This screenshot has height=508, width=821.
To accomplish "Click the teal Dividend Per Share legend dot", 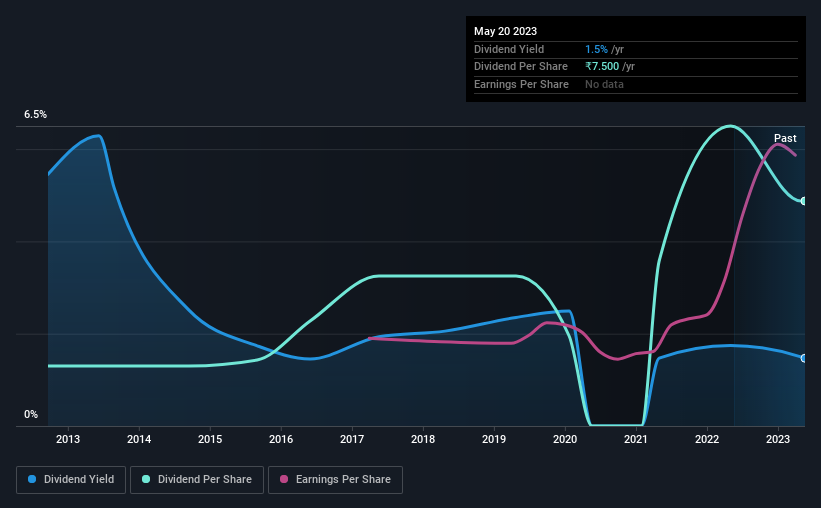I will point(146,480).
